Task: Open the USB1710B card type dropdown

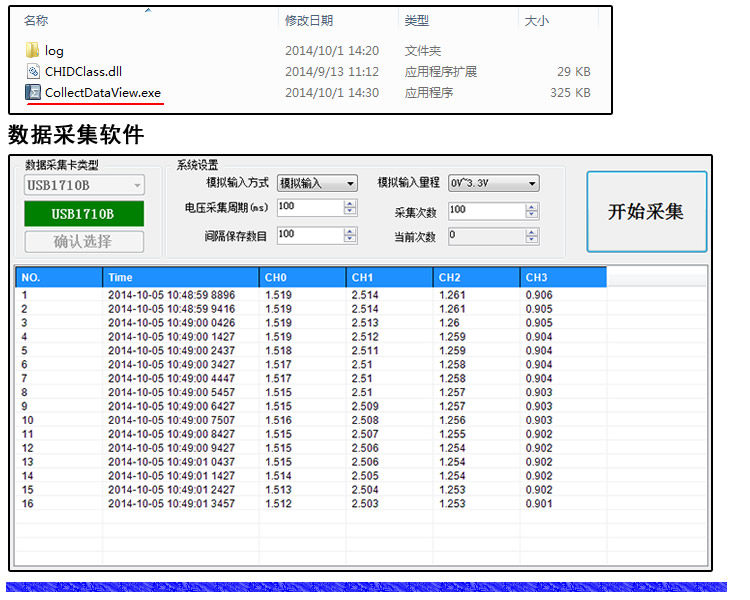Action: point(84,185)
